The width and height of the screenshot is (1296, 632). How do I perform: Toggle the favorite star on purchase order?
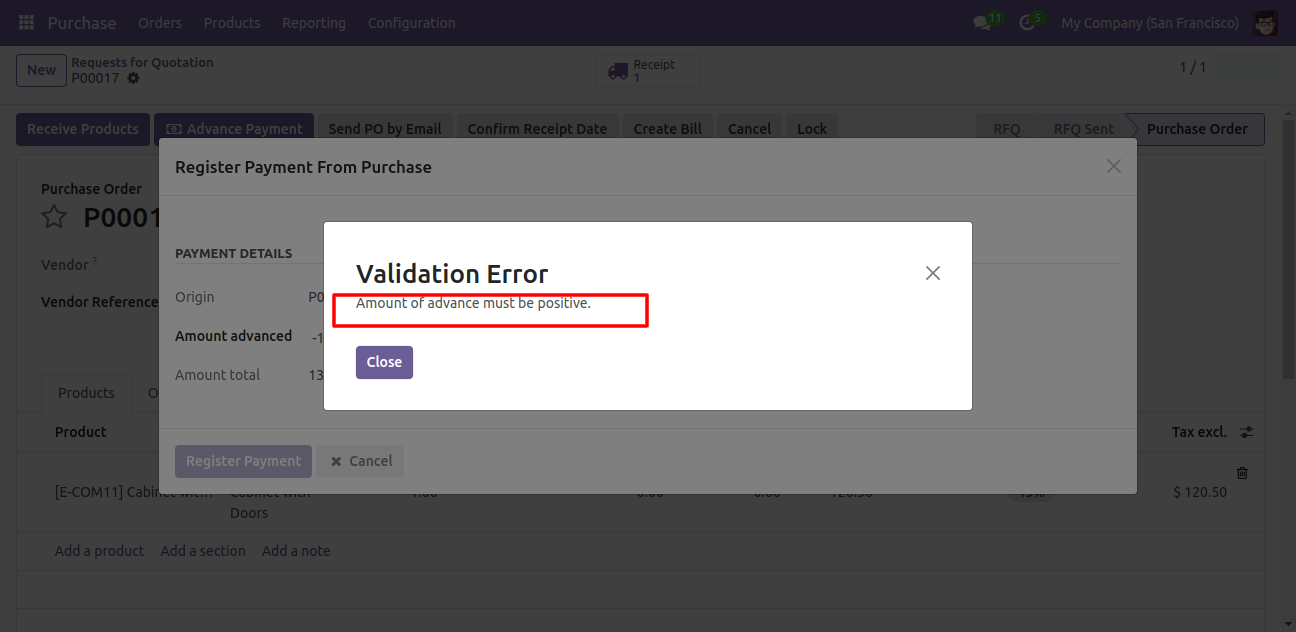click(x=54, y=217)
